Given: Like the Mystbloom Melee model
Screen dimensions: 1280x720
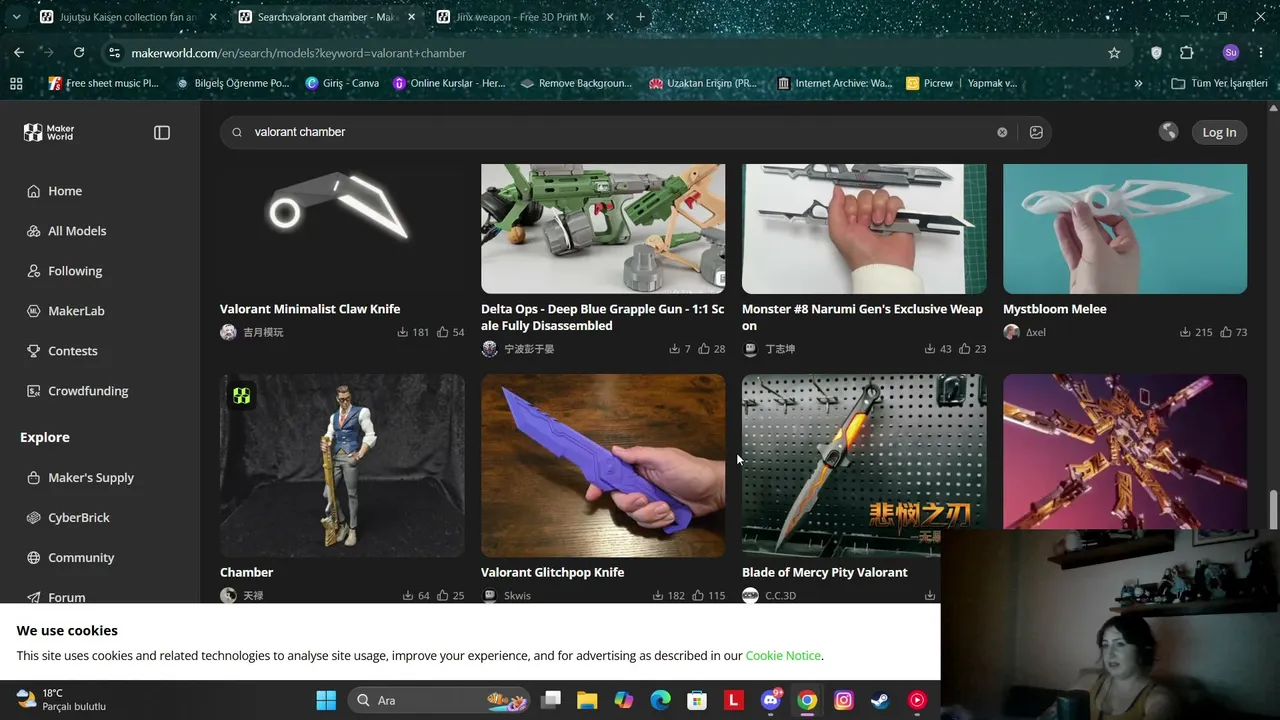Looking at the screenshot, I should [x=1226, y=332].
